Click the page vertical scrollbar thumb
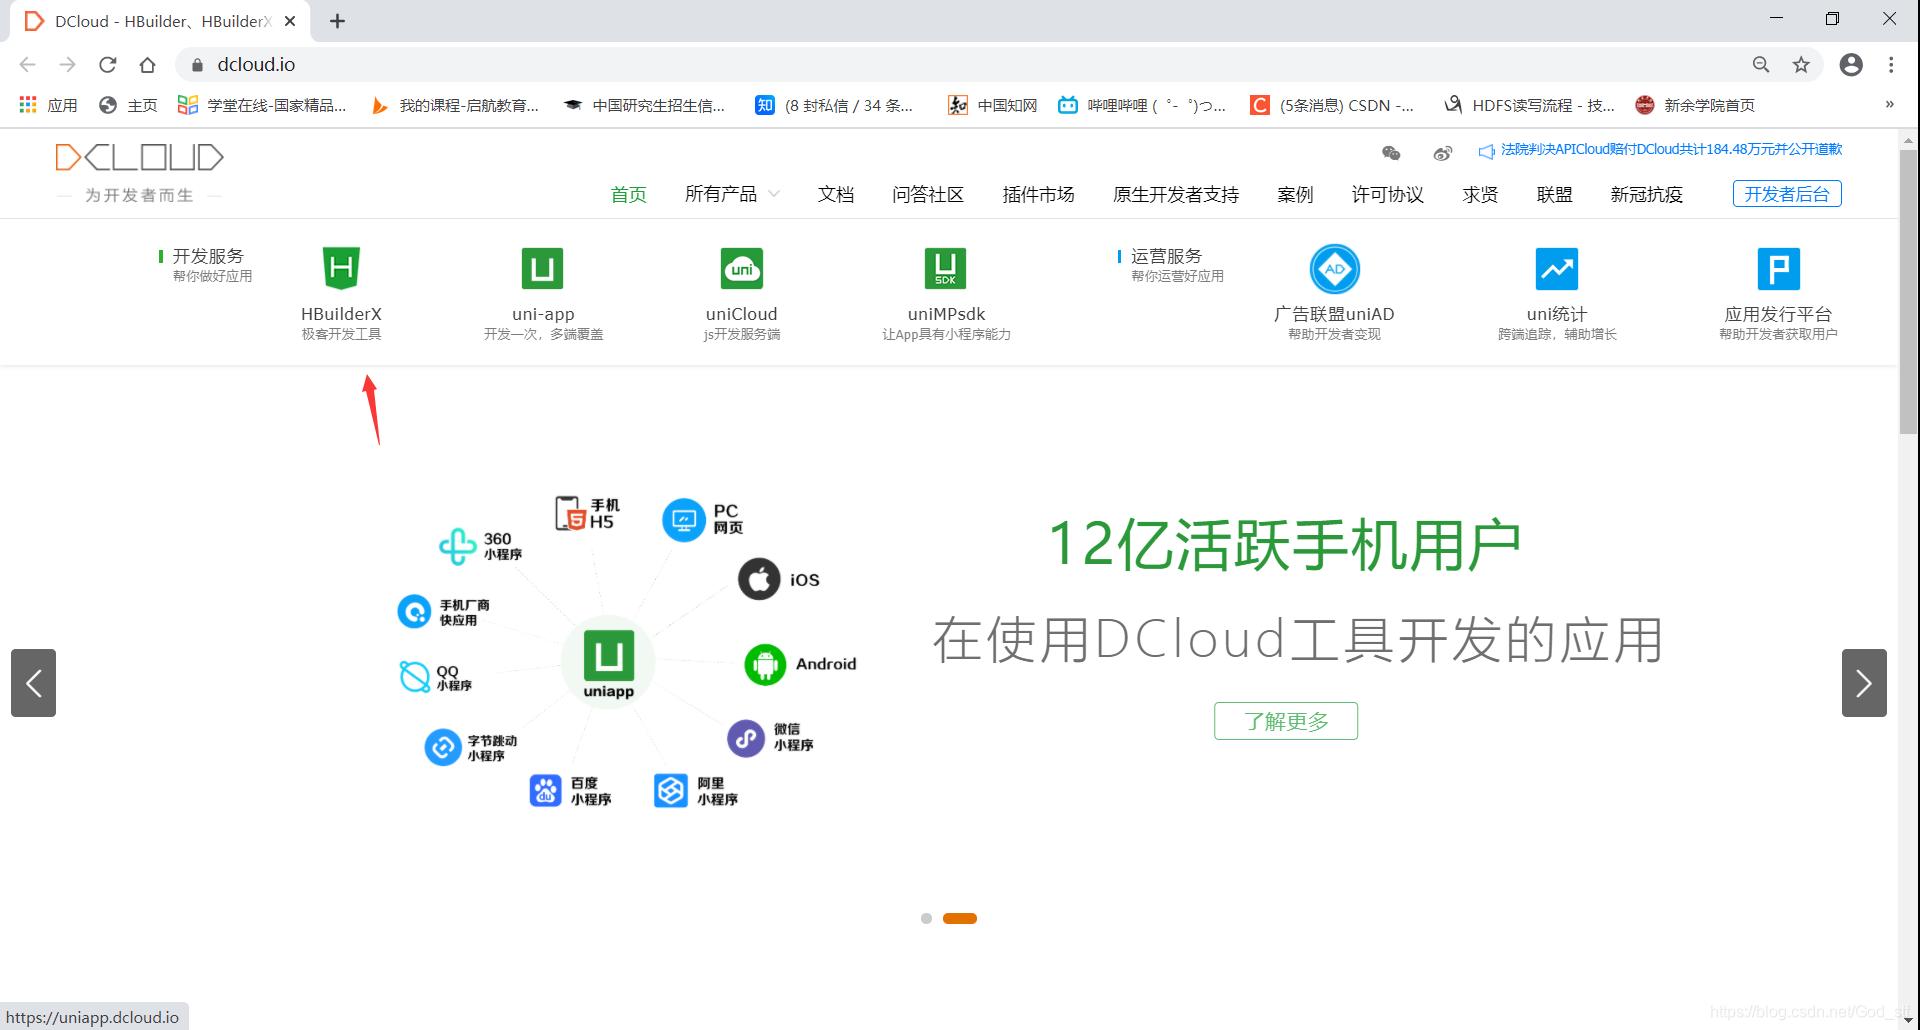Viewport: 1920px width, 1030px height. (1908, 290)
